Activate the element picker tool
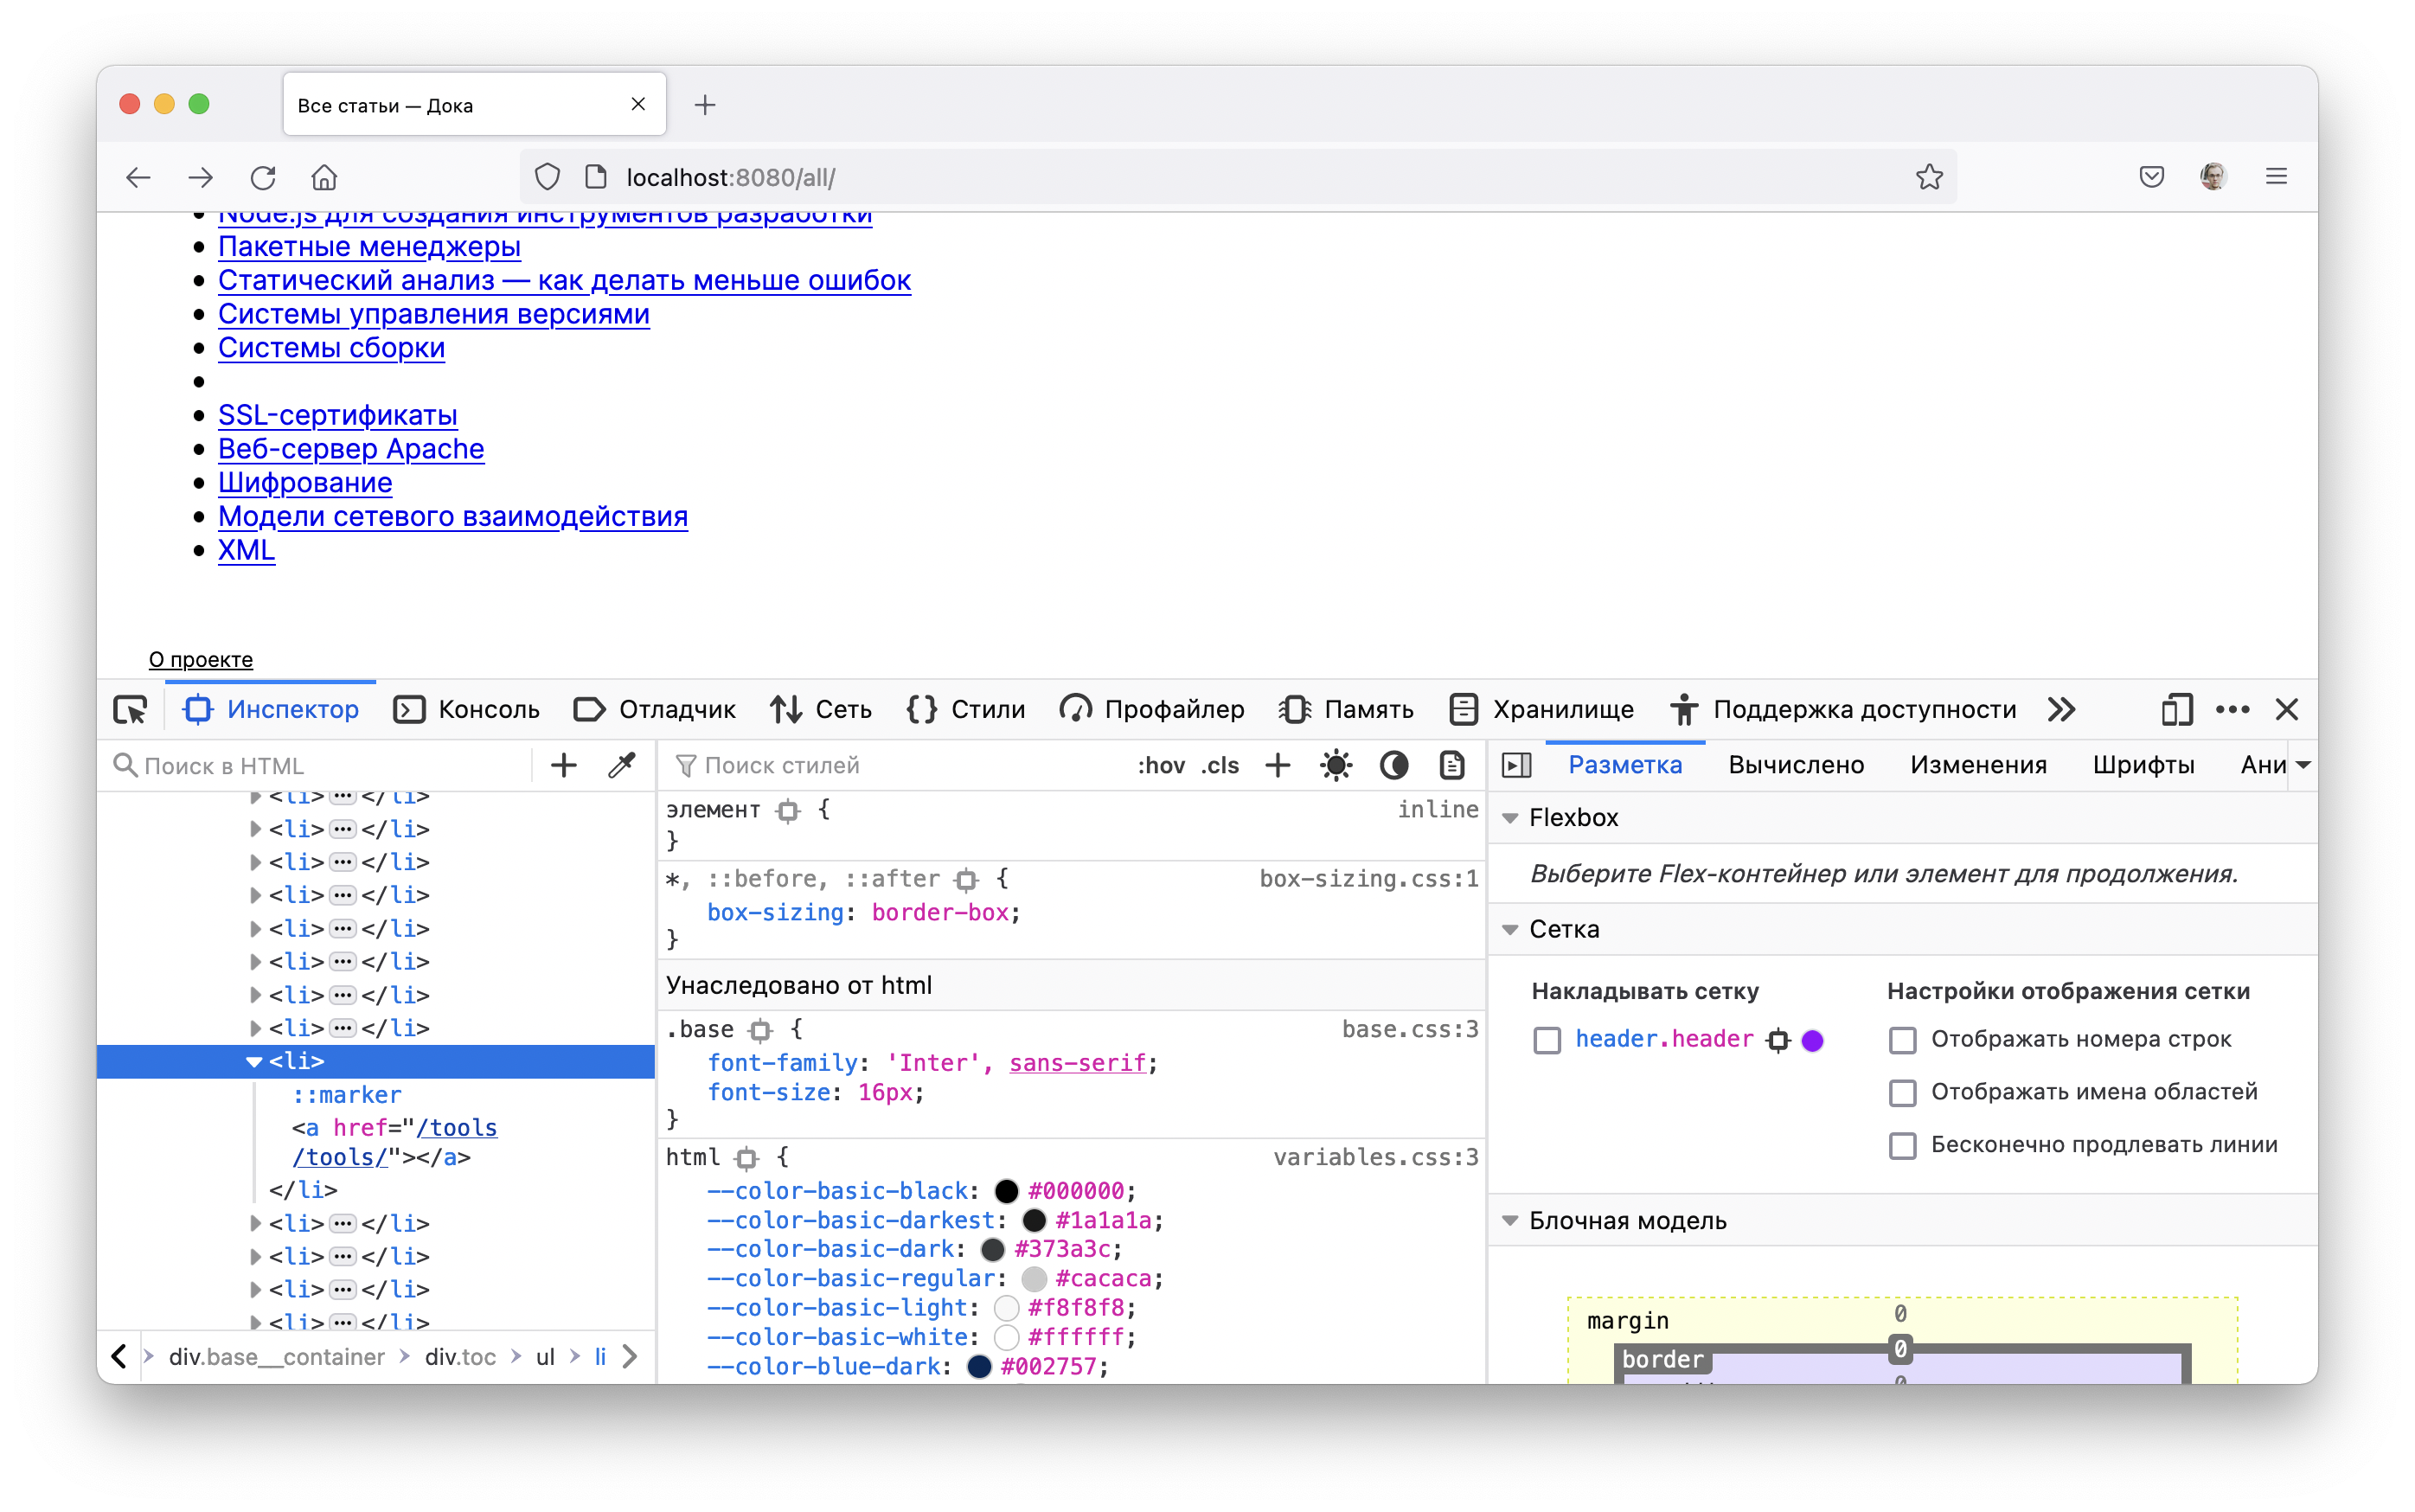 (x=130, y=709)
